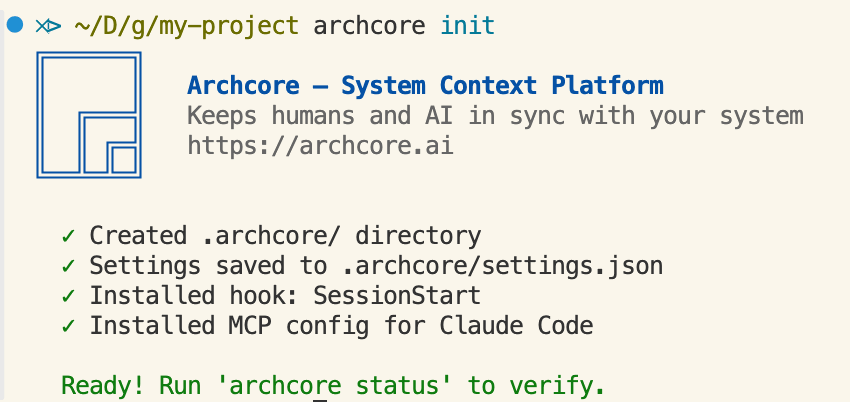Click the Archcore nested squares logo
The height and width of the screenshot is (402, 850).
click(x=89, y=115)
